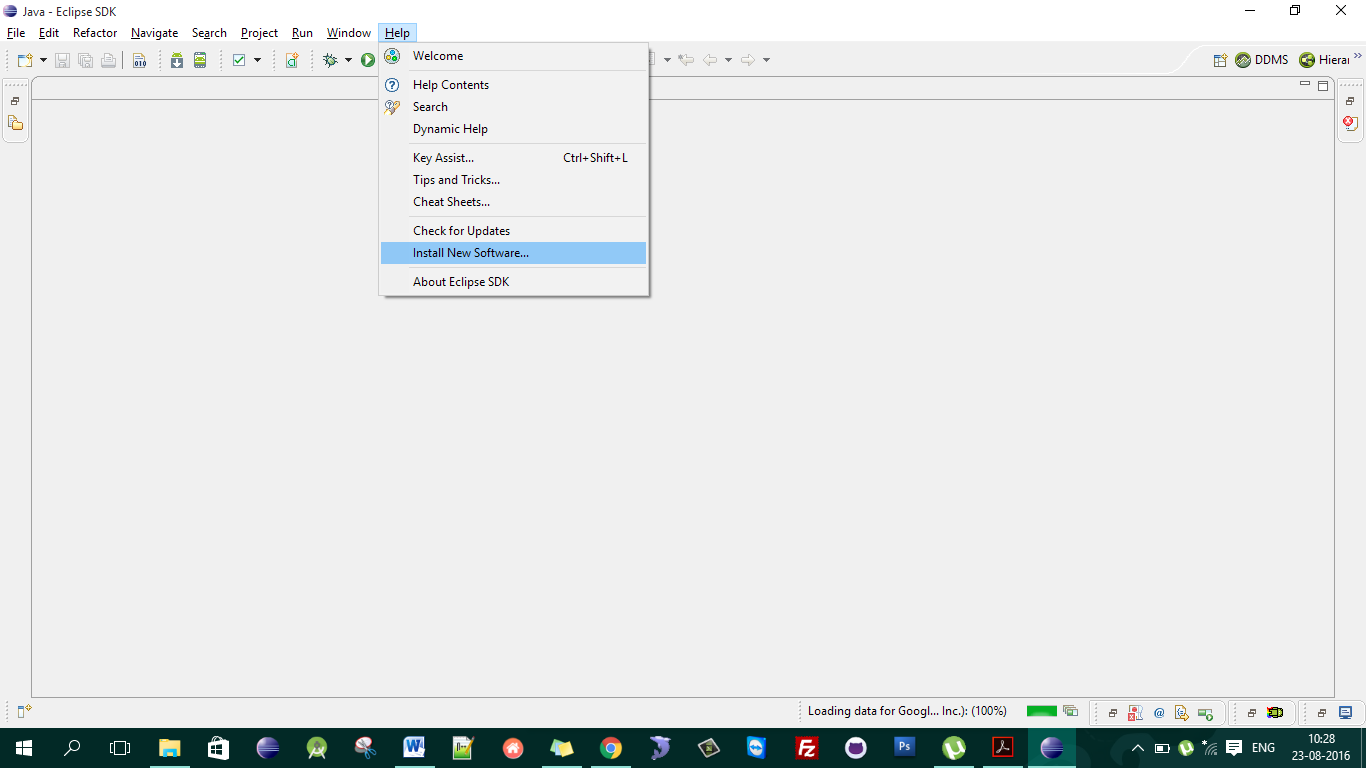Open the Declaration fast view icon
Viewport: 1366px width, 768px height.
coord(1182,713)
